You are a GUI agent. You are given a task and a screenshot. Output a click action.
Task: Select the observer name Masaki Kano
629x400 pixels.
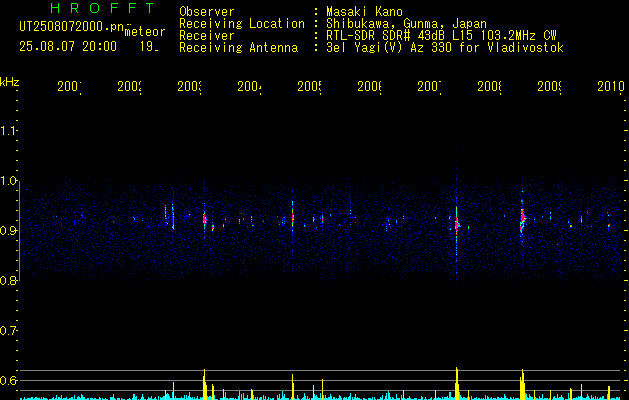(364, 11)
